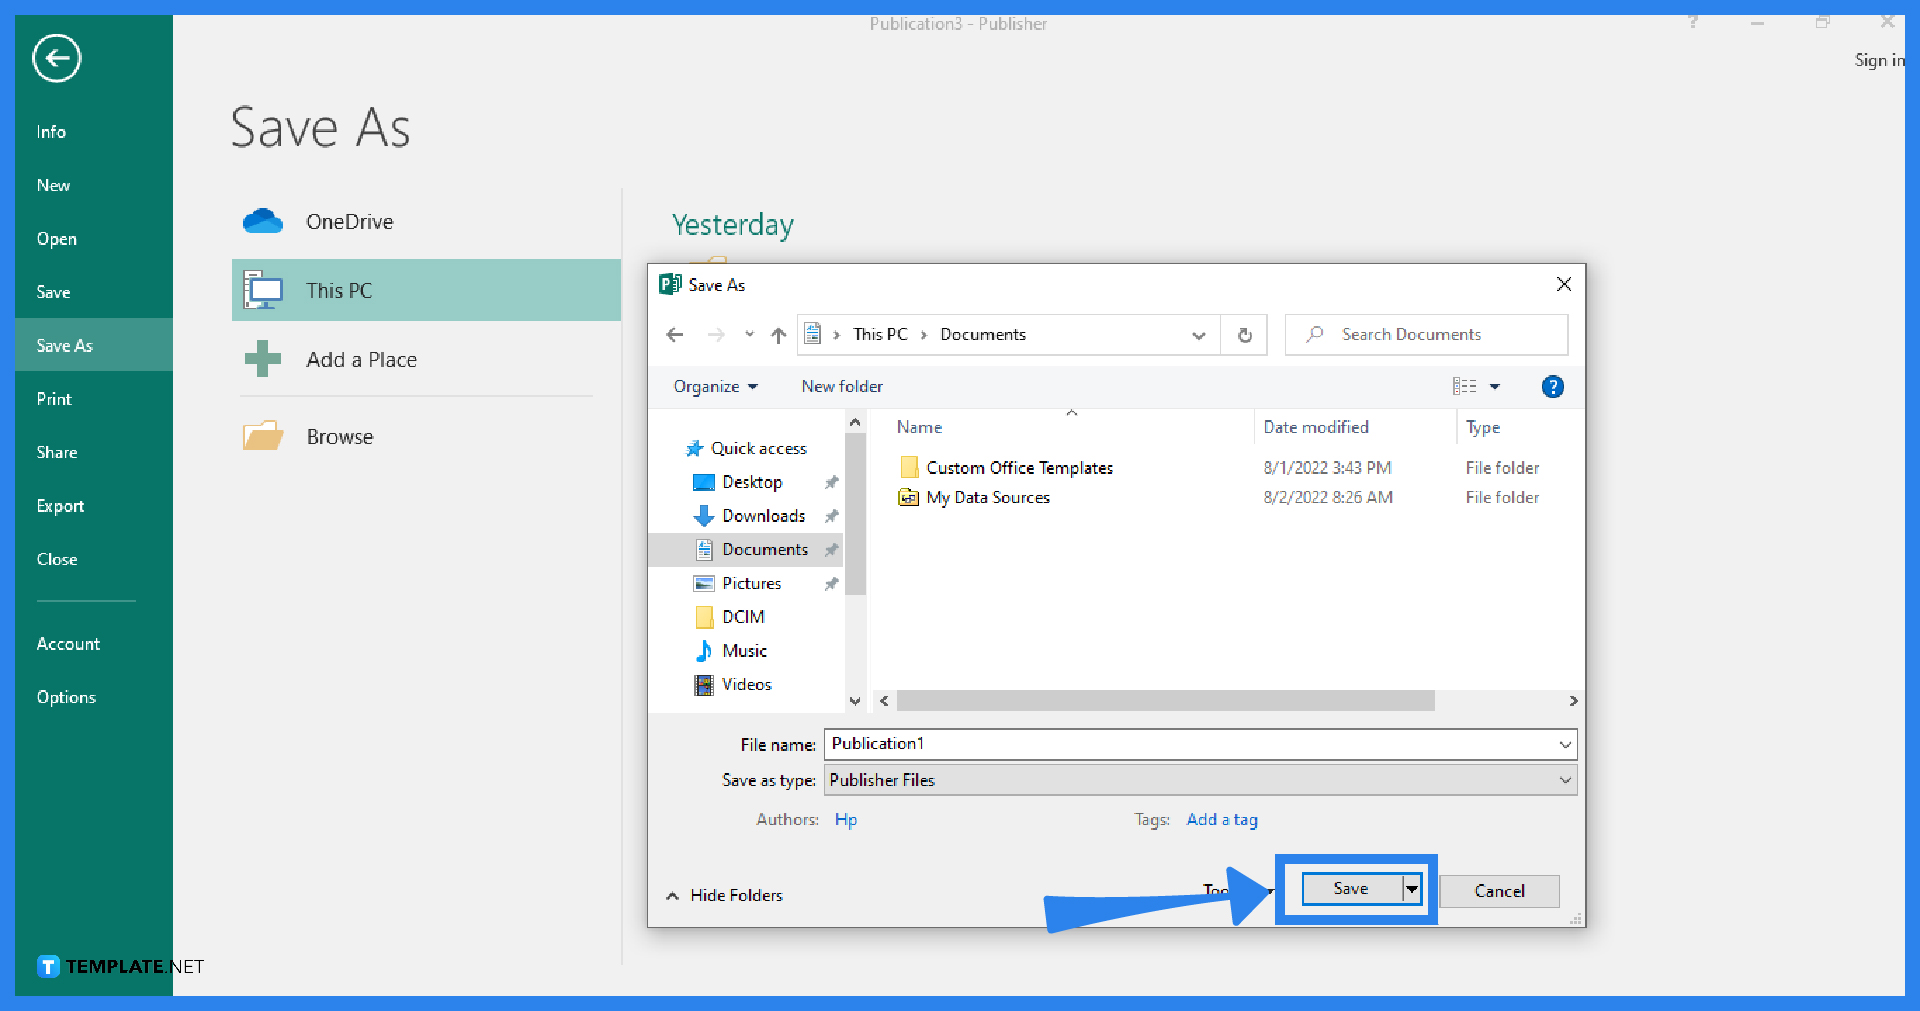1920x1011 pixels.
Task: Click the blue help question mark icon
Action: 1552,387
